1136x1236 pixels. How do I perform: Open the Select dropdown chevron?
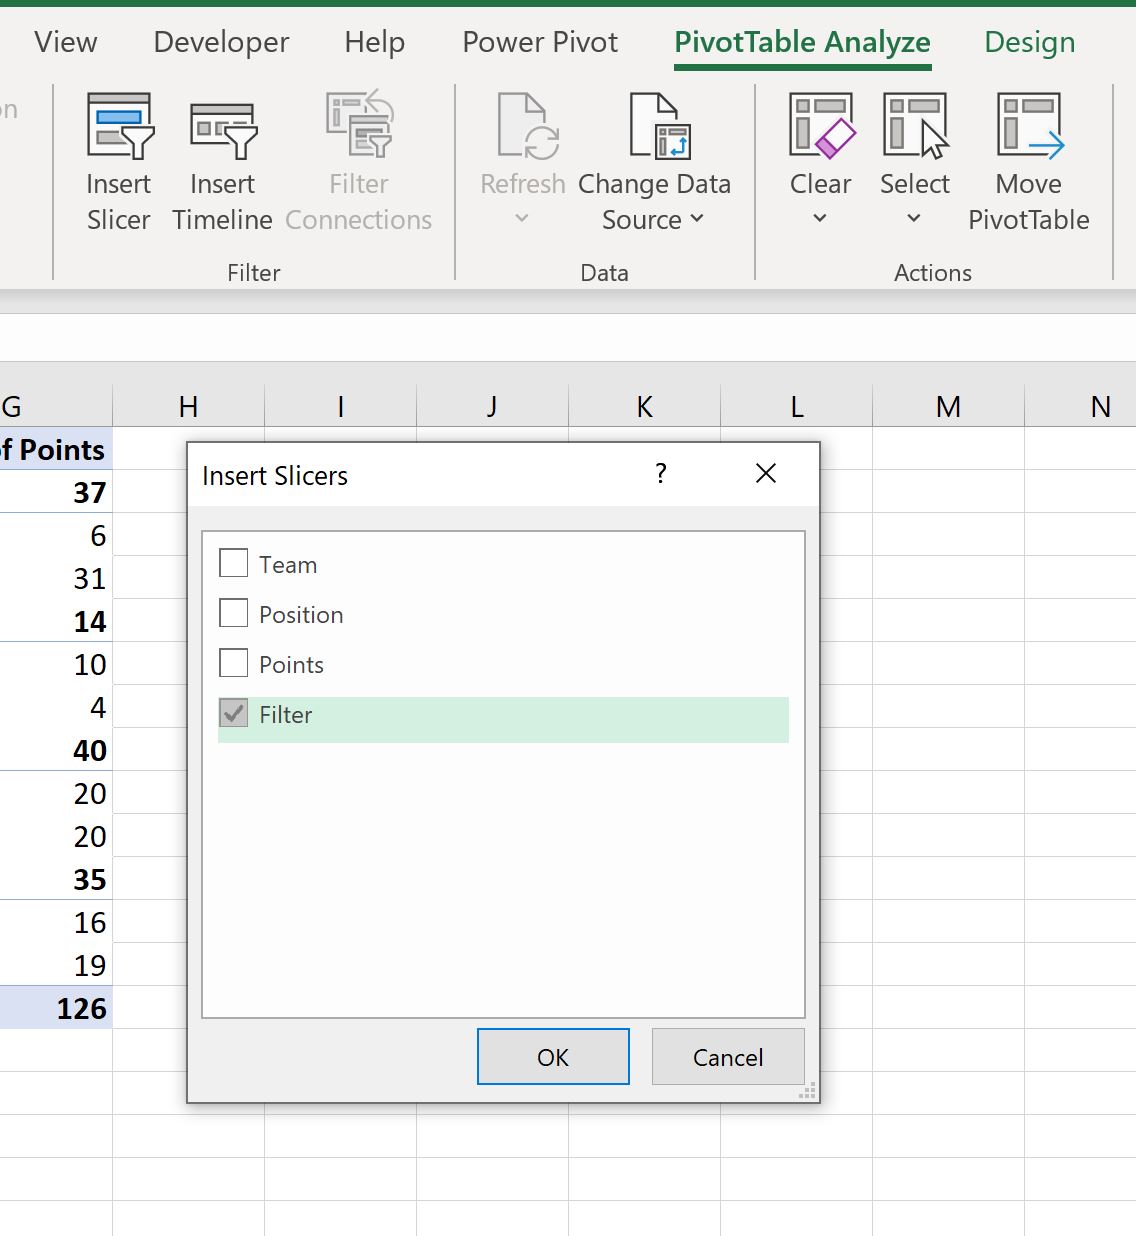[x=913, y=219]
